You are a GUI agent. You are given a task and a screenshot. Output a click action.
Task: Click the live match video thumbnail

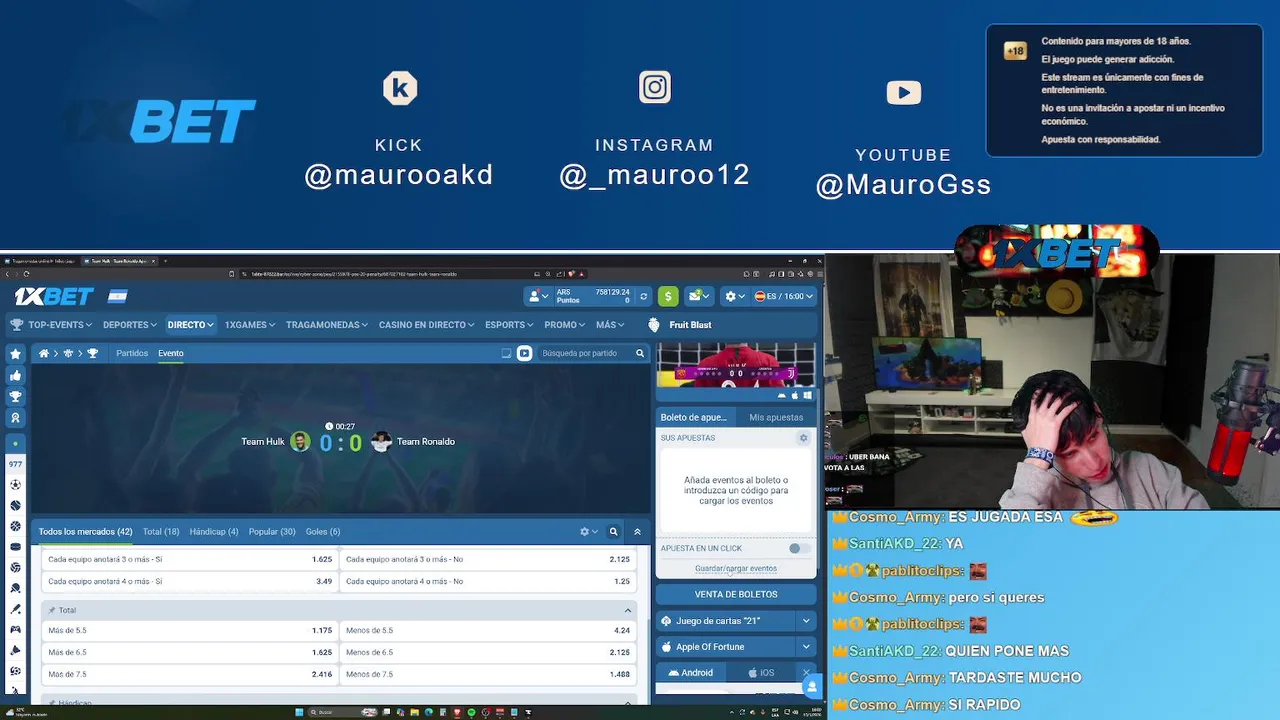click(736, 365)
